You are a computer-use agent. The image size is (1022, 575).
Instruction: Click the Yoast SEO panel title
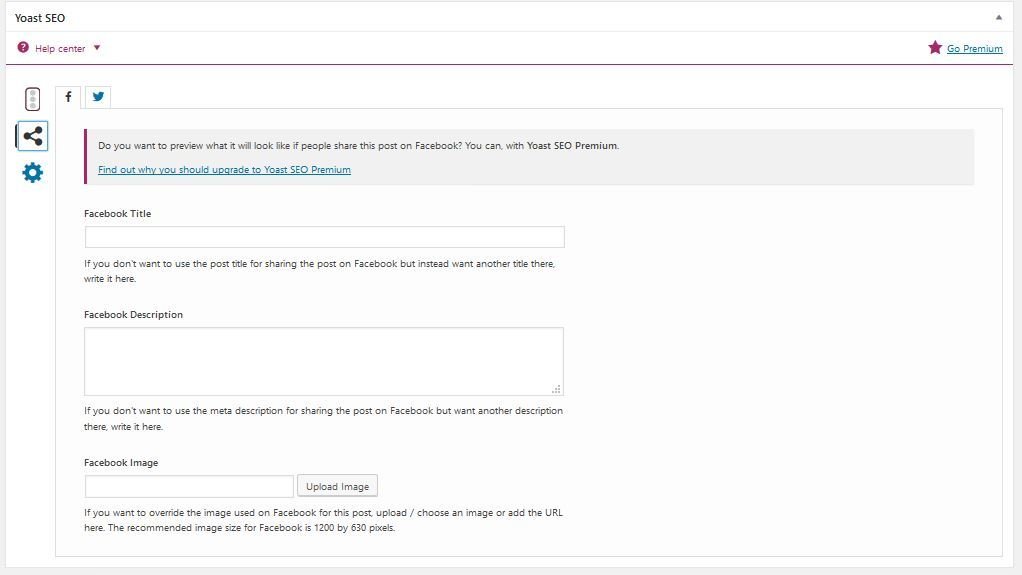[40, 18]
